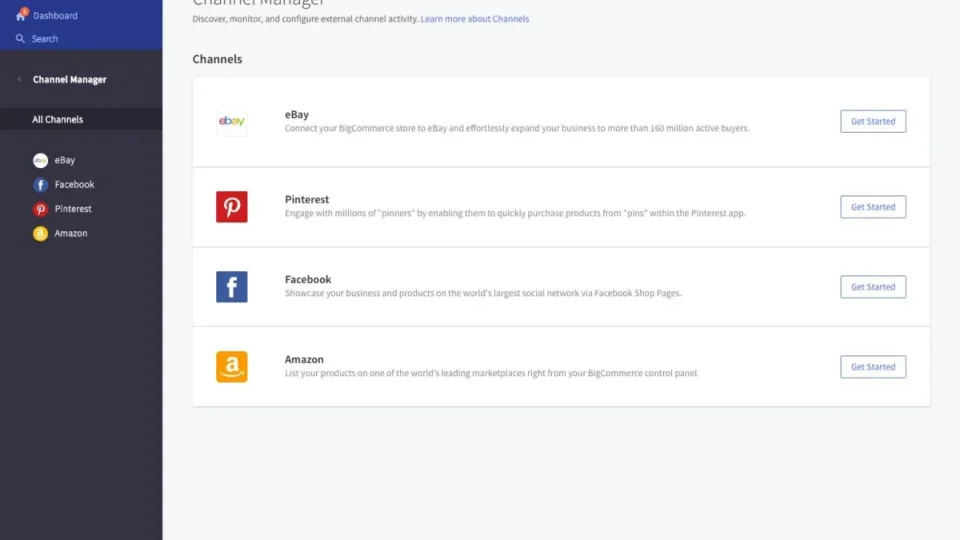960x540 pixels.
Task: Click the eBay icon in sidebar
Action: [x=40, y=160]
